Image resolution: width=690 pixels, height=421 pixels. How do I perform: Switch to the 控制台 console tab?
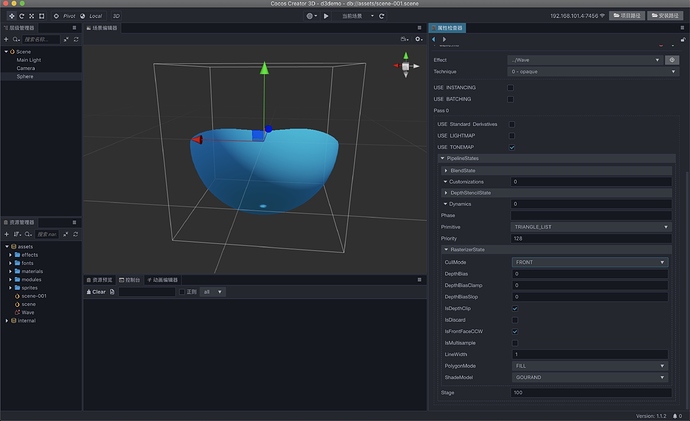[x=131, y=280]
